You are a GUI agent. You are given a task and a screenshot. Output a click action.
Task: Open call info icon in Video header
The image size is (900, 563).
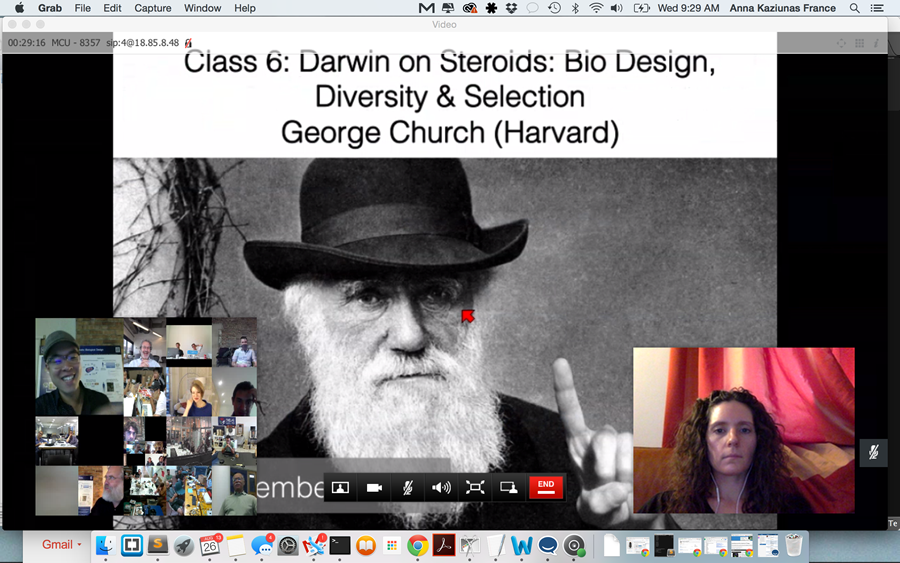[876, 43]
